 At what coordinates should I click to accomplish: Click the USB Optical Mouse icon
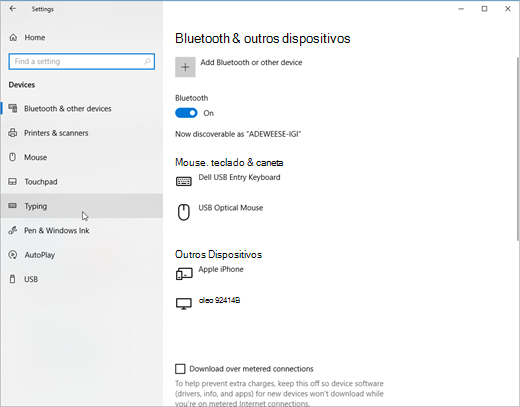(x=184, y=212)
